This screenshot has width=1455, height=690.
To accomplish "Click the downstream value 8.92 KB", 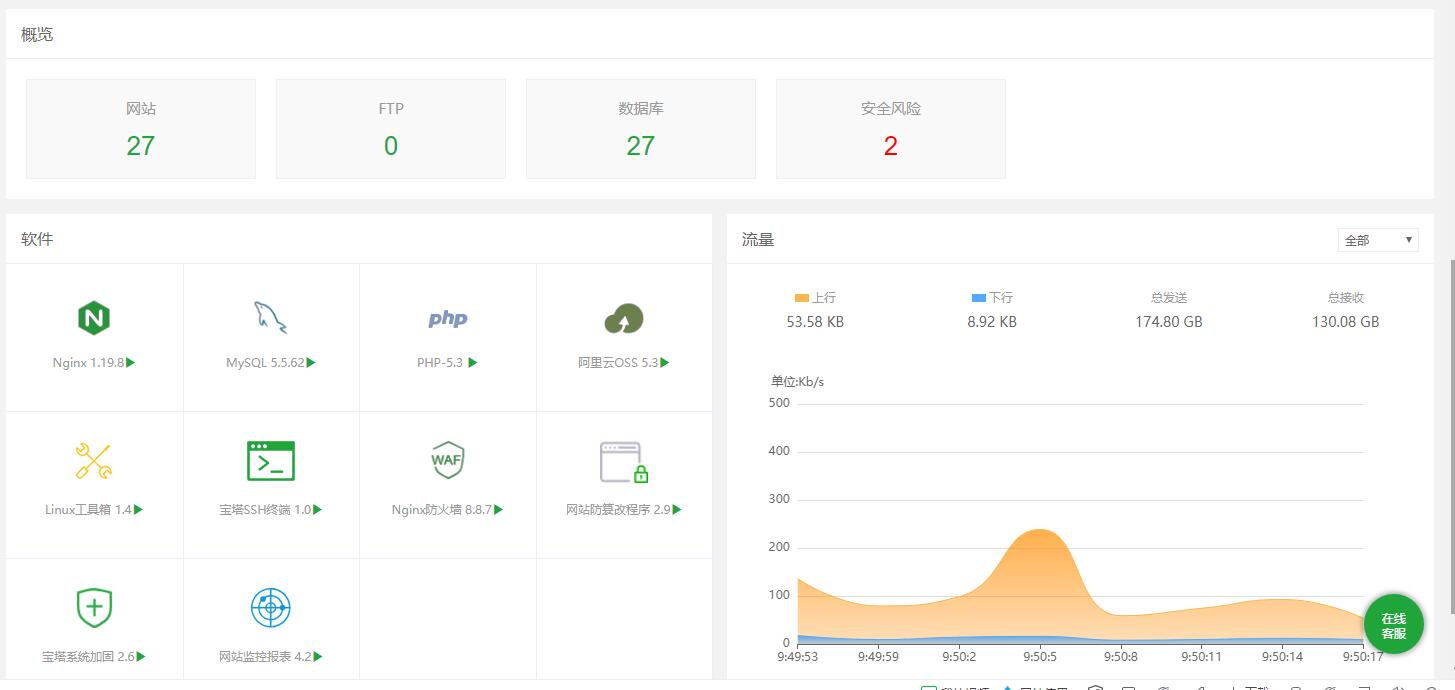I will point(993,322).
